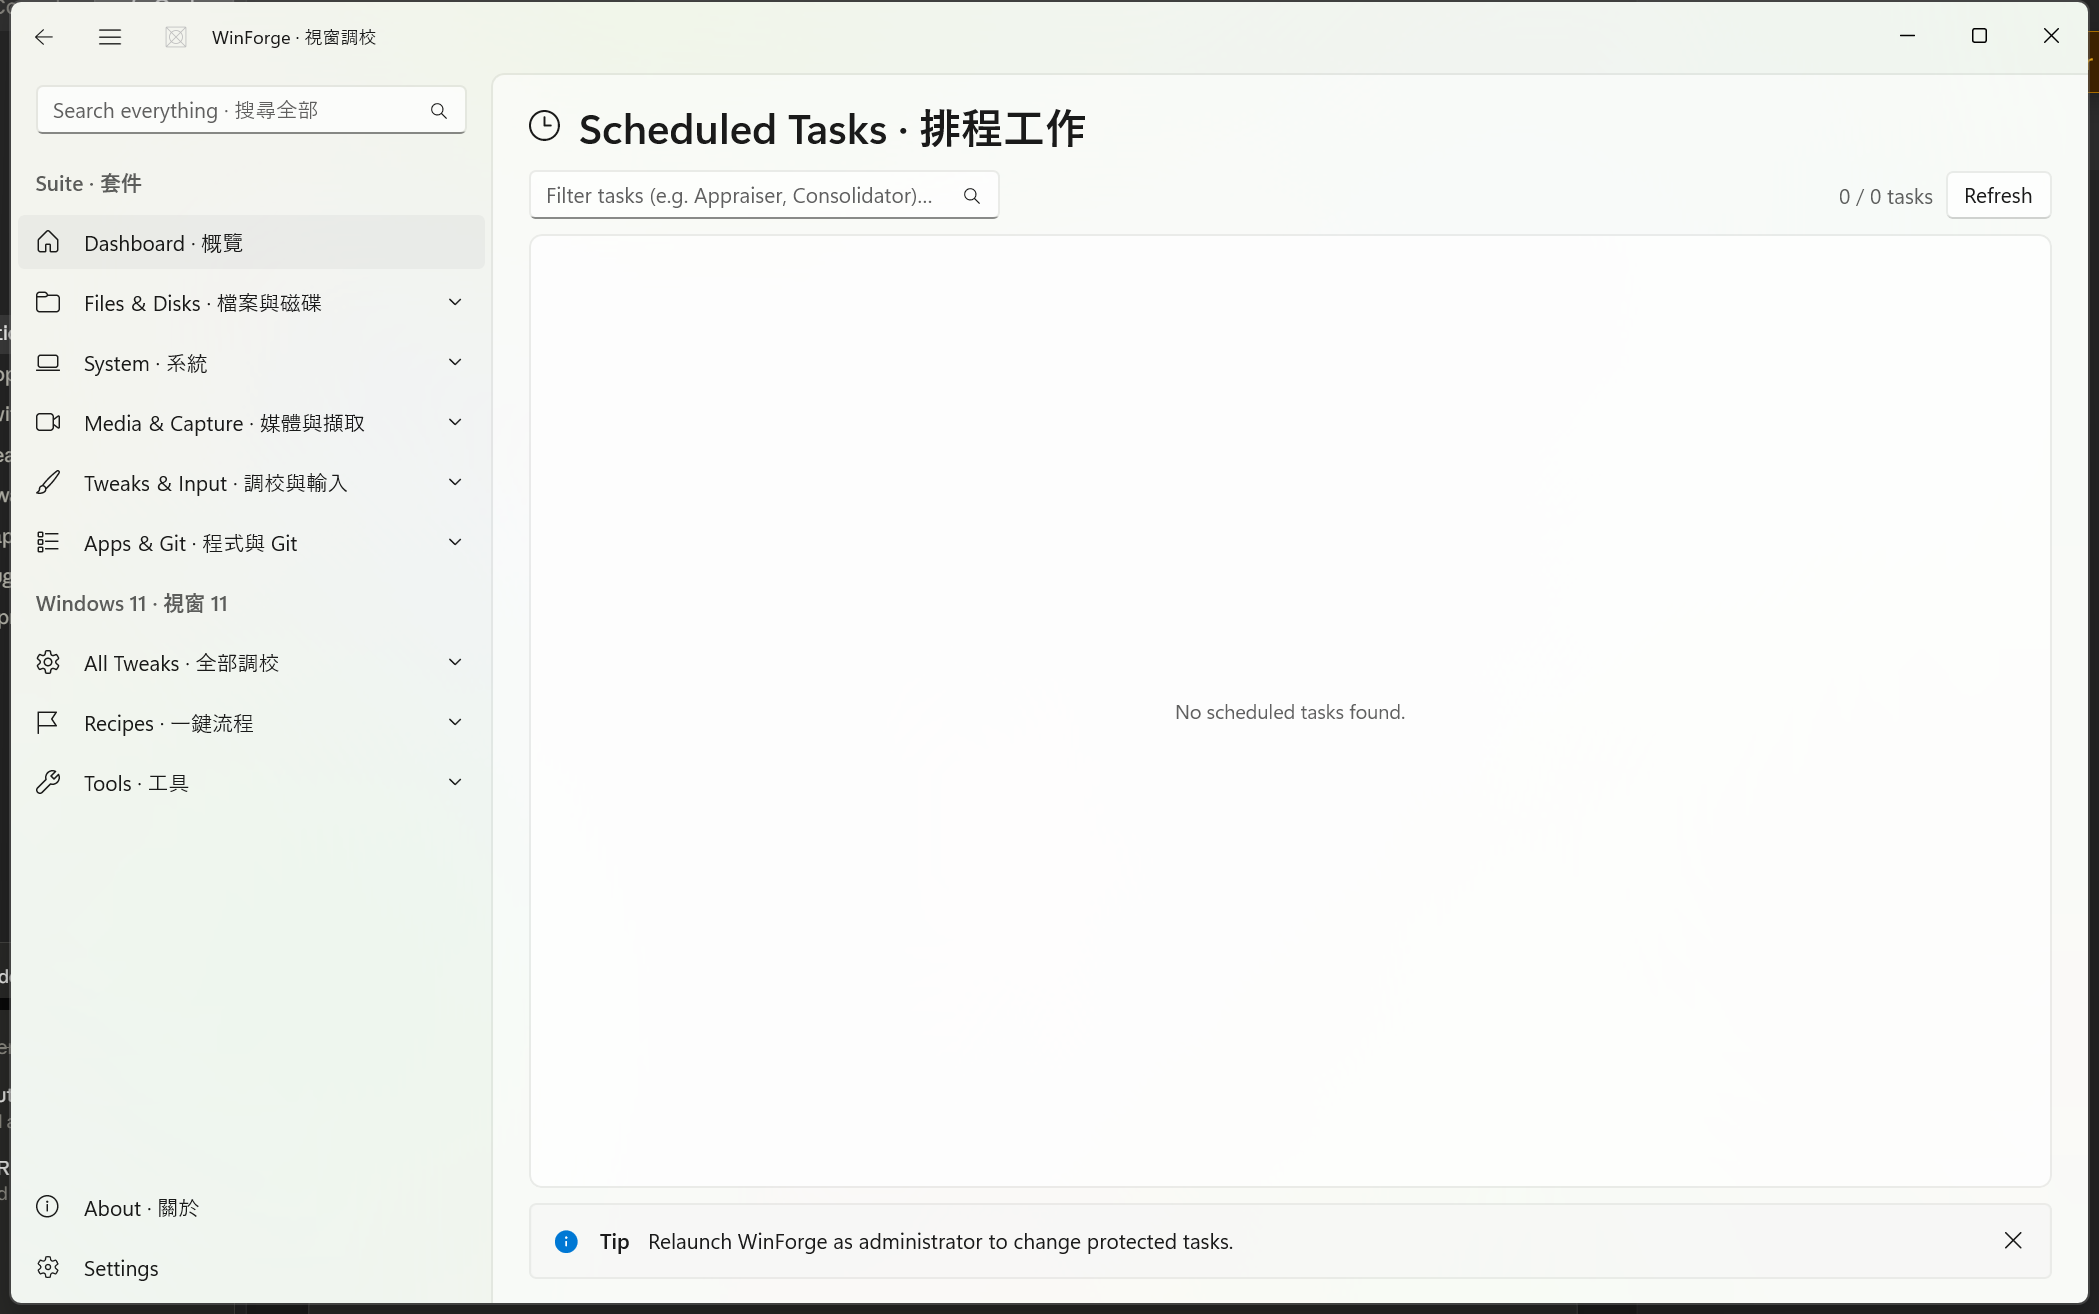Expand the Apps & Git chevron
Screen dimensions: 2099x1314
455,542
